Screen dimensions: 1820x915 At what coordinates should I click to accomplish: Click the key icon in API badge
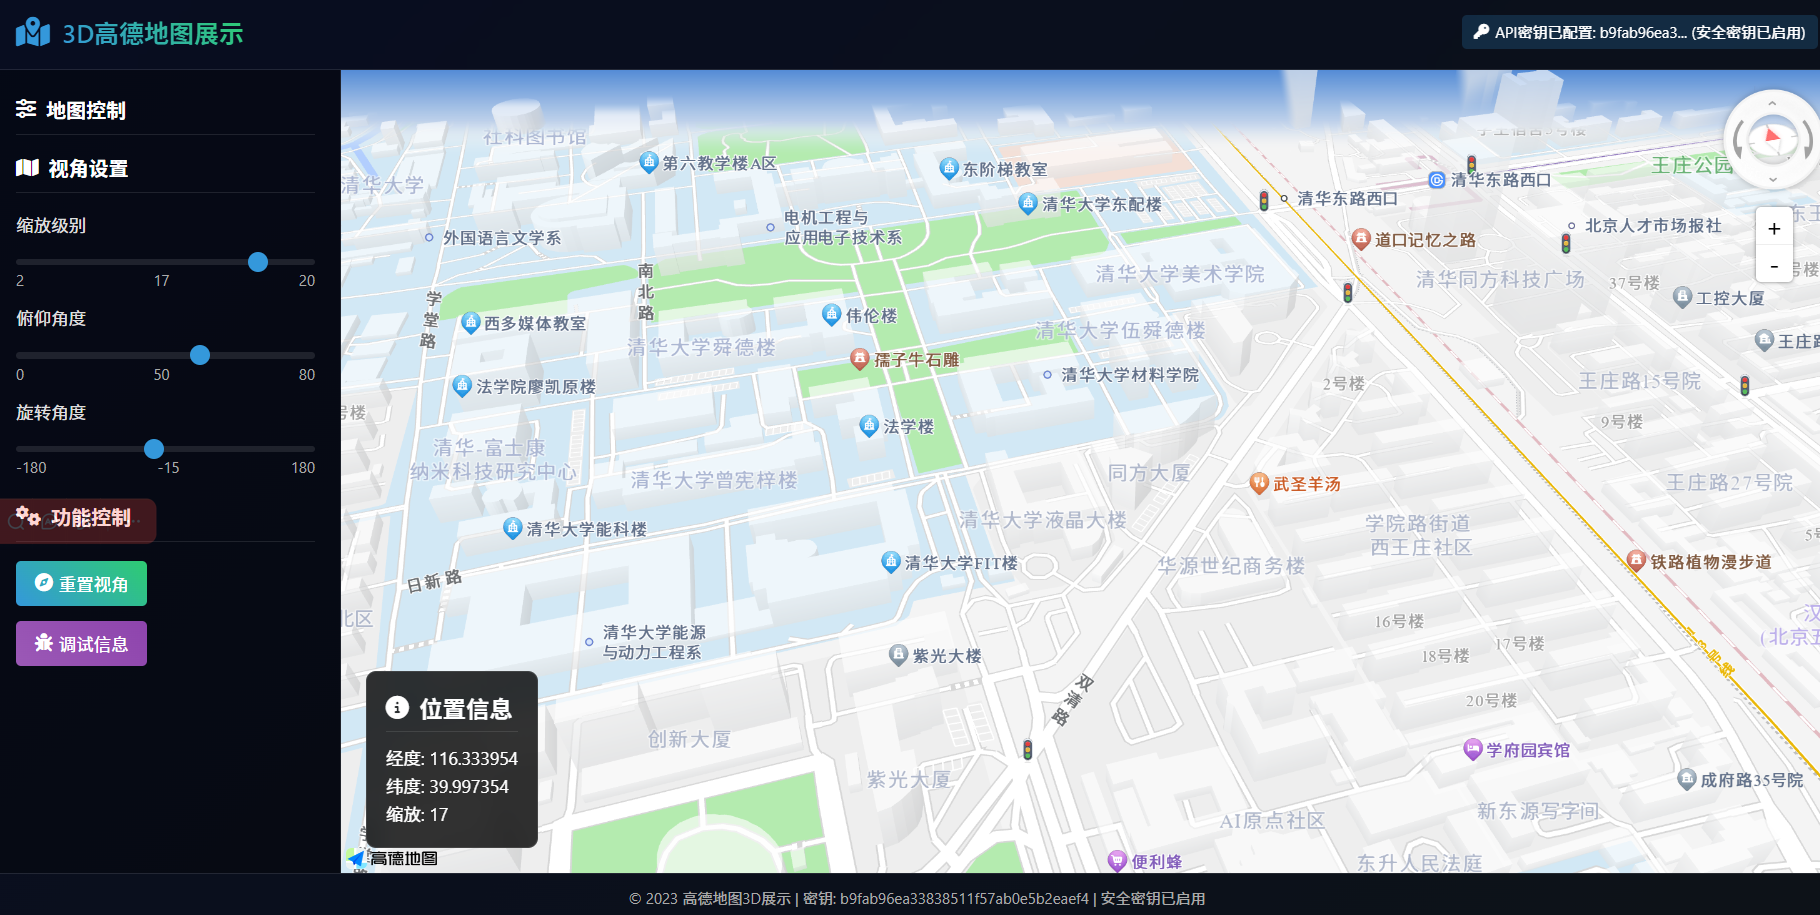(1482, 32)
